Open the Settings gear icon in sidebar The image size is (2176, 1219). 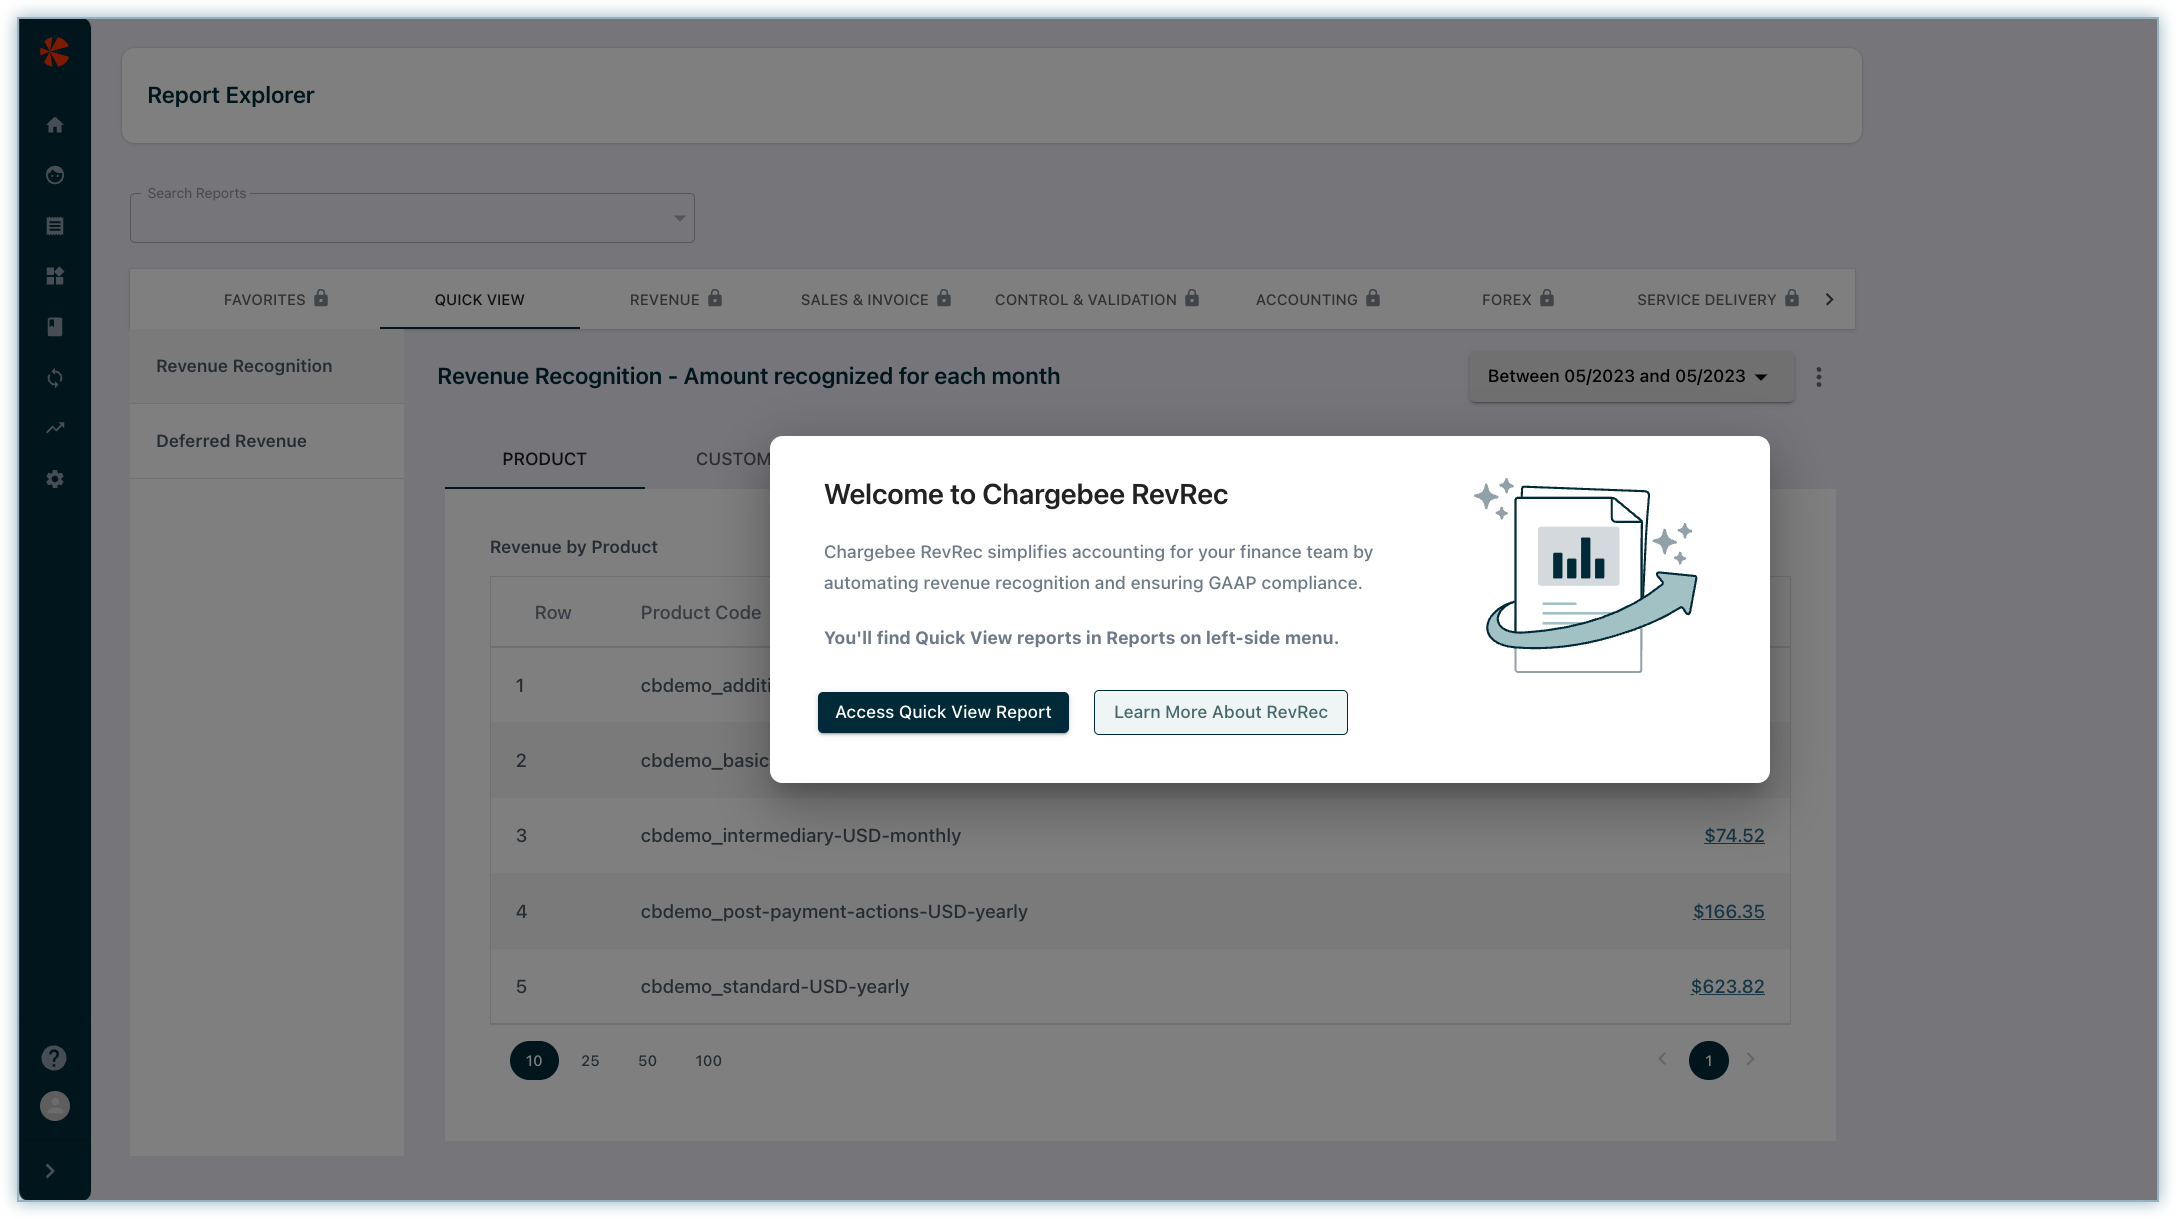[x=55, y=479]
